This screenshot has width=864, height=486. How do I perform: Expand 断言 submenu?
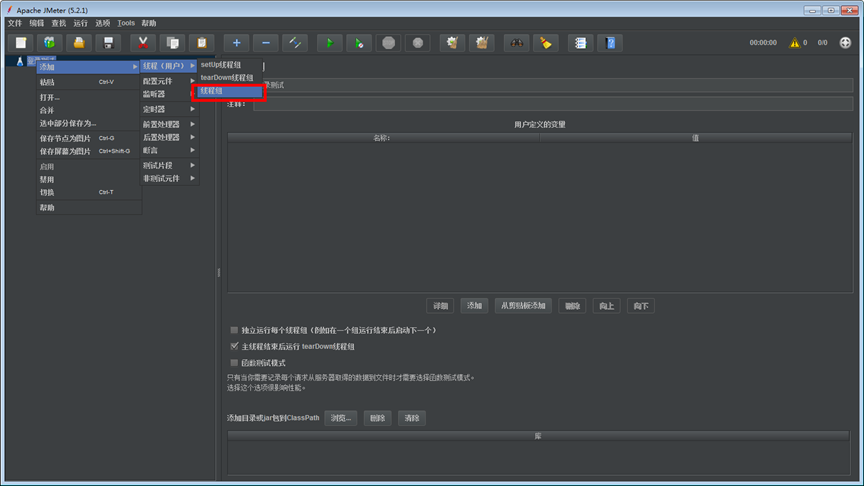click(x=168, y=150)
